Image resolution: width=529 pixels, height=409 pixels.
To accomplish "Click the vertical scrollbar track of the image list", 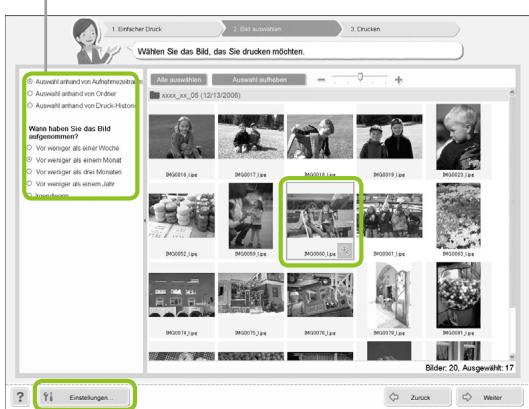I will point(512,224).
